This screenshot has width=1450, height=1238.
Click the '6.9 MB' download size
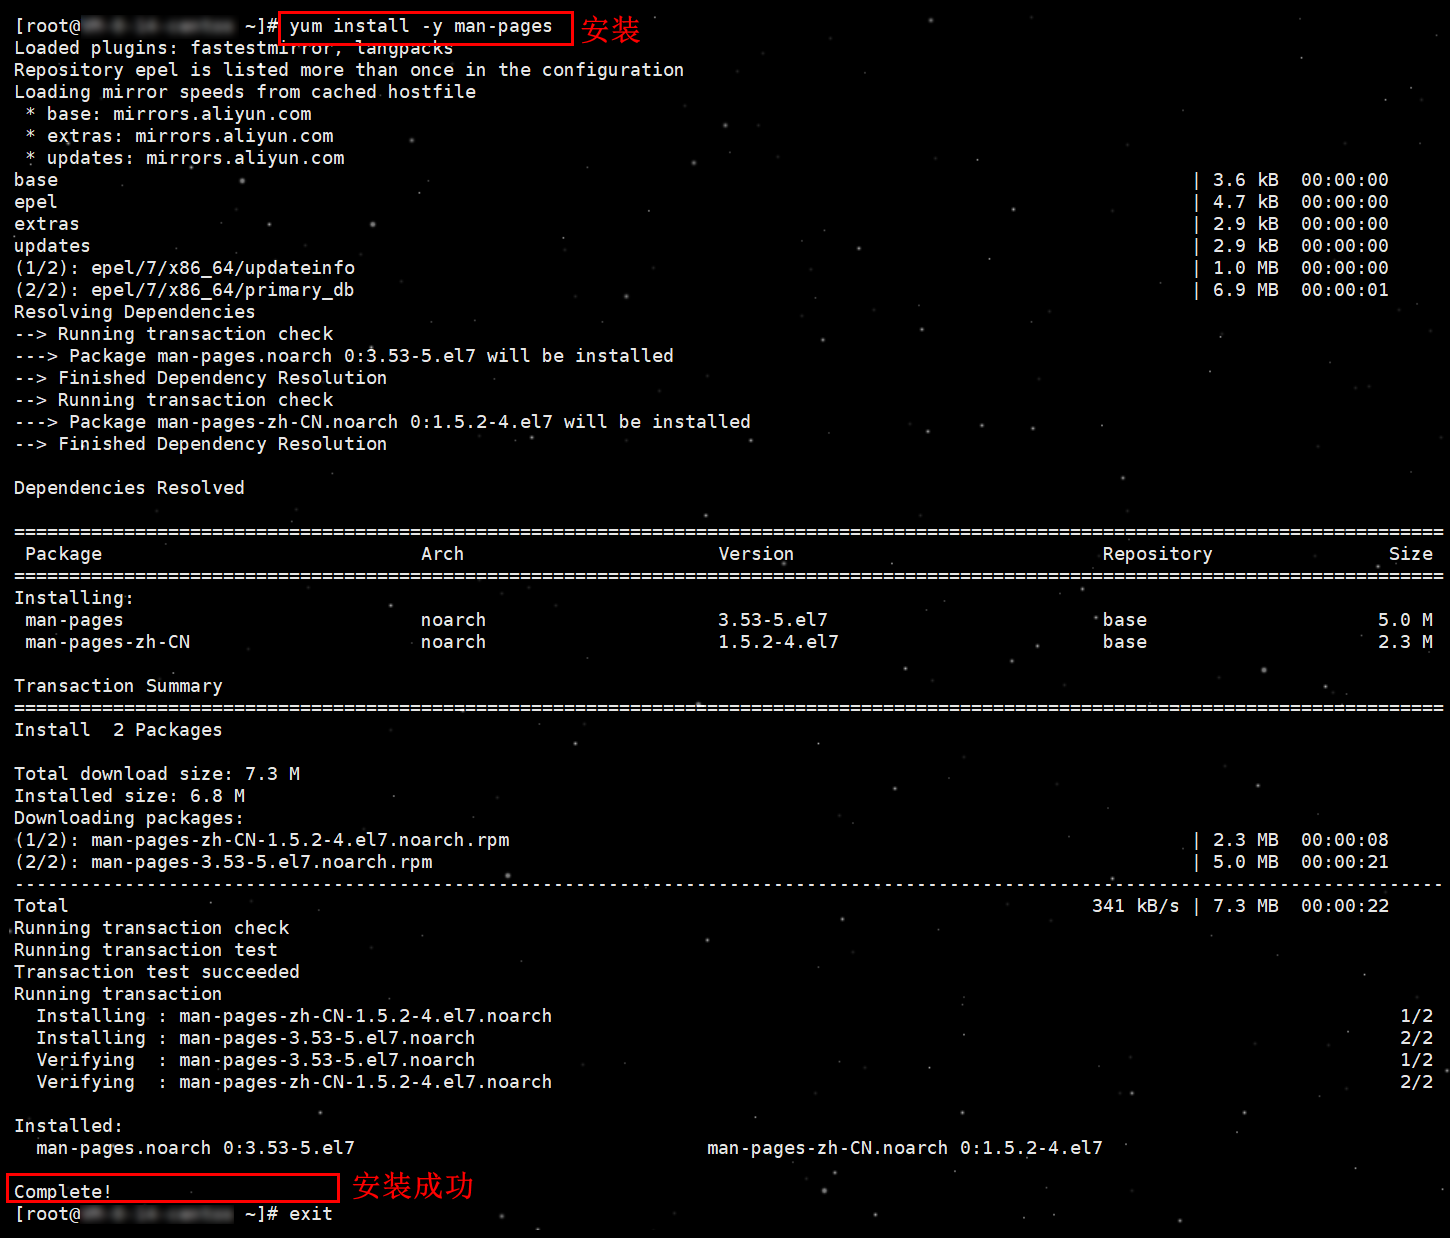[x=1246, y=290]
